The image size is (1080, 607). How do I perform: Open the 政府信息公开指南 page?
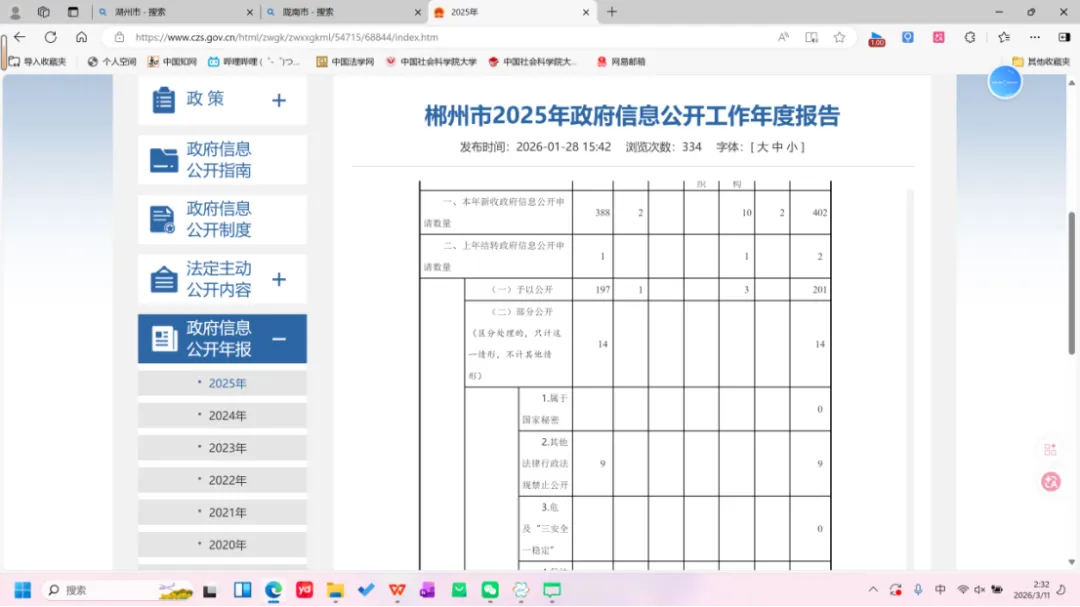(x=222, y=160)
